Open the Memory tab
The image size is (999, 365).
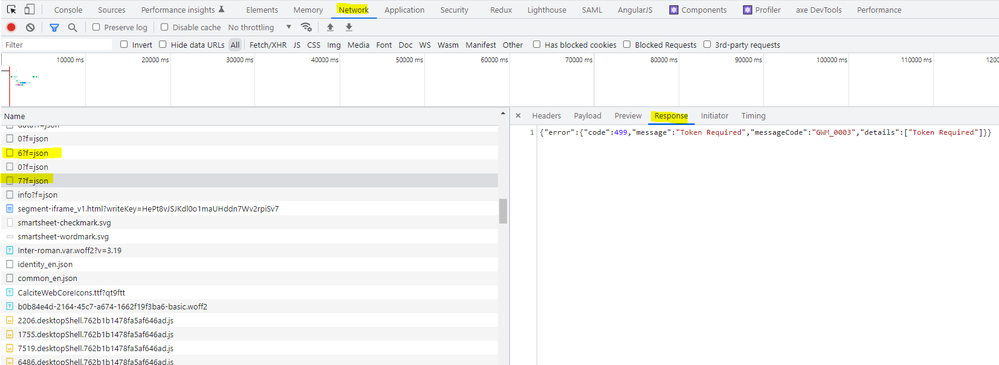click(308, 10)
